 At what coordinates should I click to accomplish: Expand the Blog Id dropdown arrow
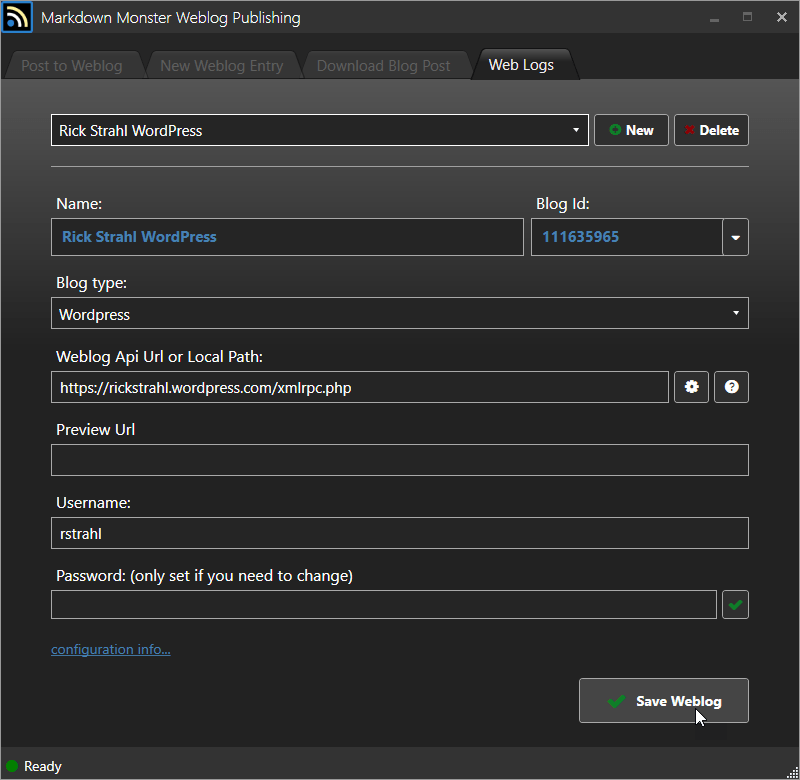[x=735, y=237]
